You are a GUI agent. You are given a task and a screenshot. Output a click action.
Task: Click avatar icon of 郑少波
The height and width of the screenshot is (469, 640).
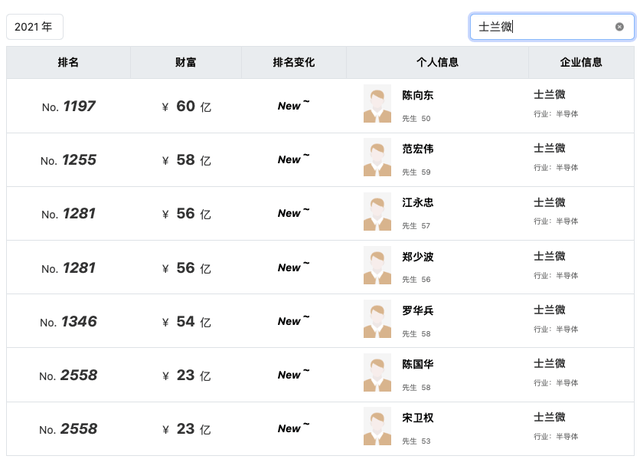click(x=377, y=266)
